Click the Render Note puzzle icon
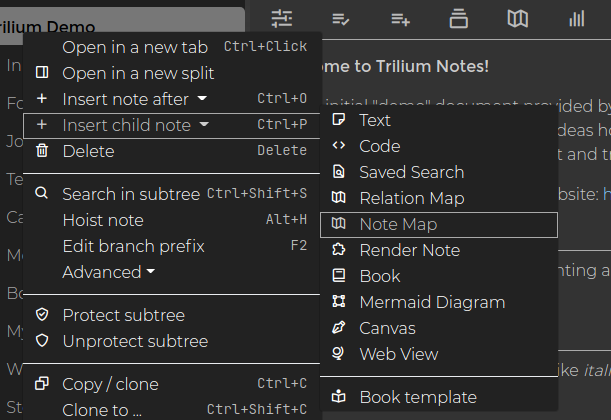Screen dimensions: 611x420 [x=339, y=249]
